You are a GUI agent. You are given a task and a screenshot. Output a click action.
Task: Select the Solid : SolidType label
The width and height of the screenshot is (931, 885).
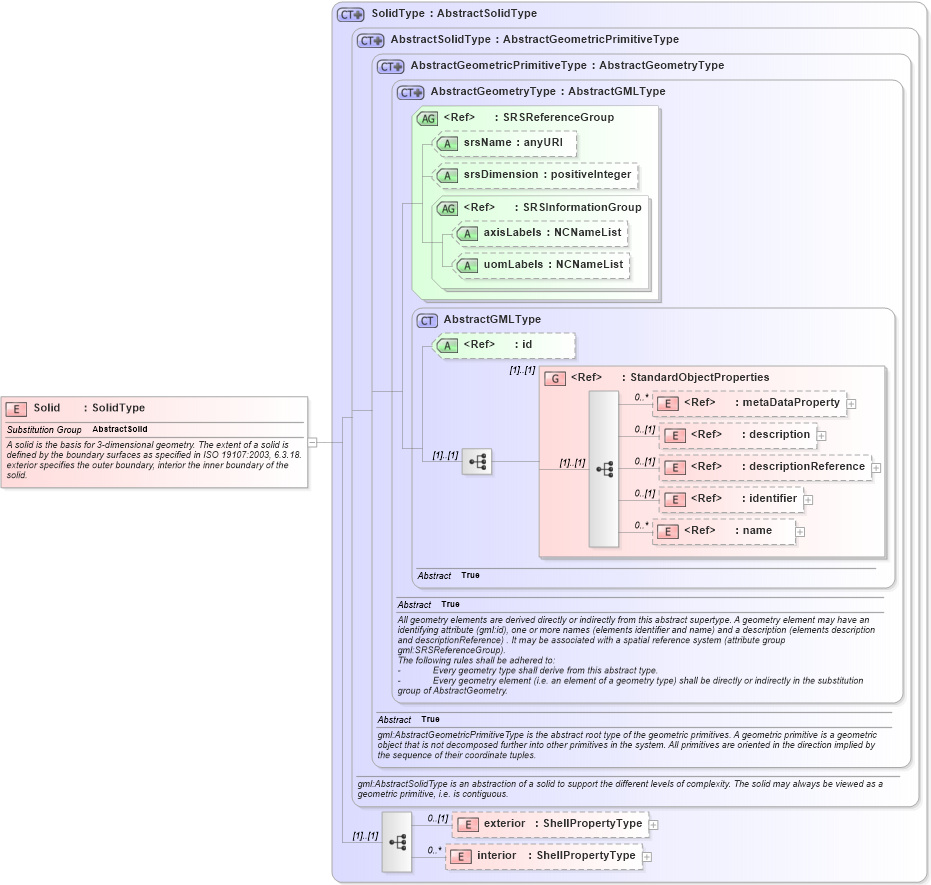pos(89,408)
